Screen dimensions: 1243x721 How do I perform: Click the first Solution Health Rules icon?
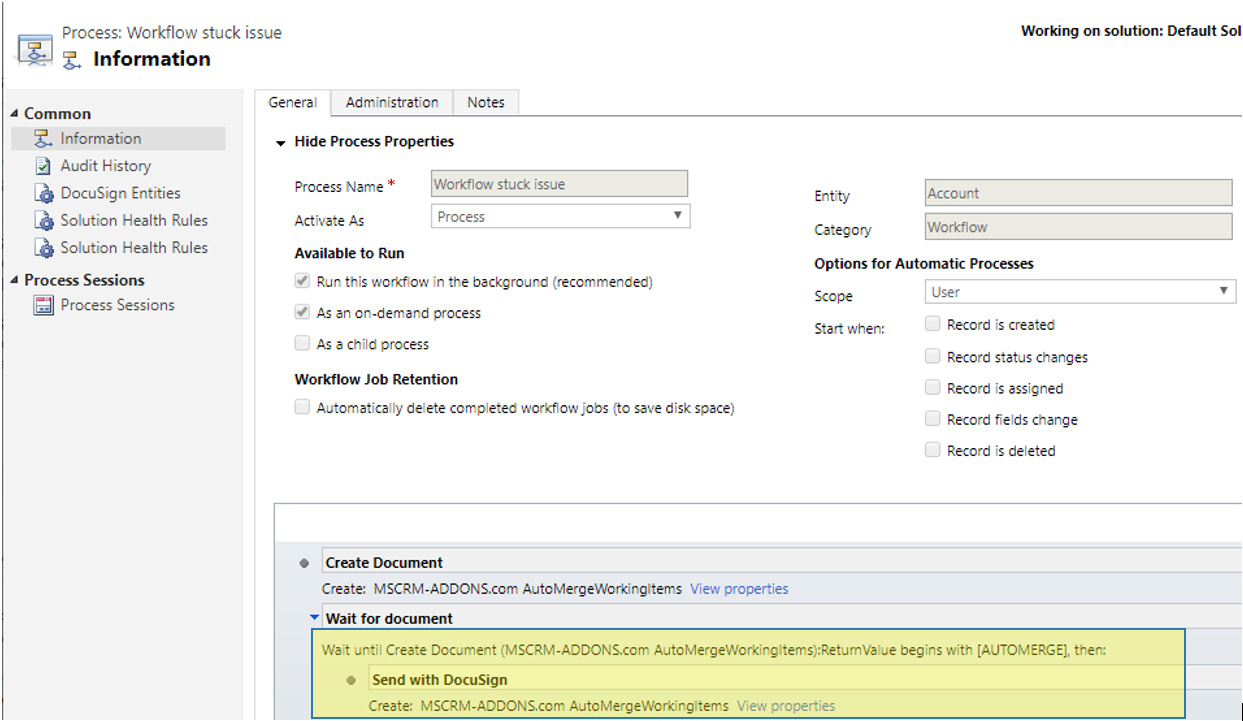(43, 220)
